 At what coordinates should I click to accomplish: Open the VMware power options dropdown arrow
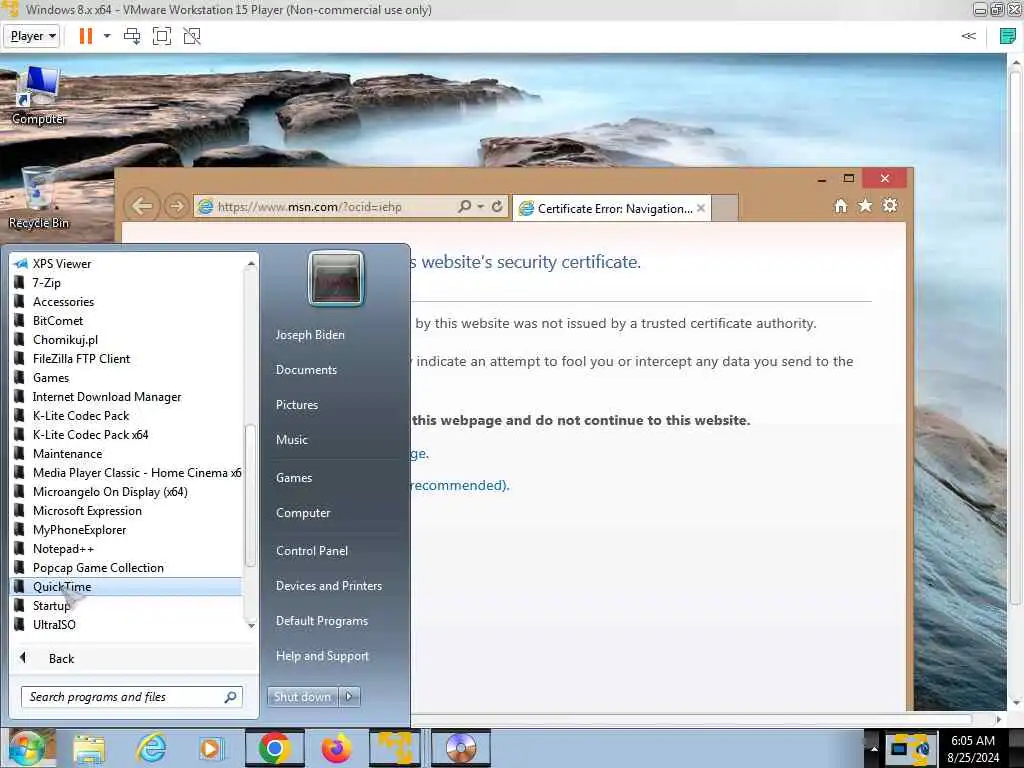coord(107,36)
